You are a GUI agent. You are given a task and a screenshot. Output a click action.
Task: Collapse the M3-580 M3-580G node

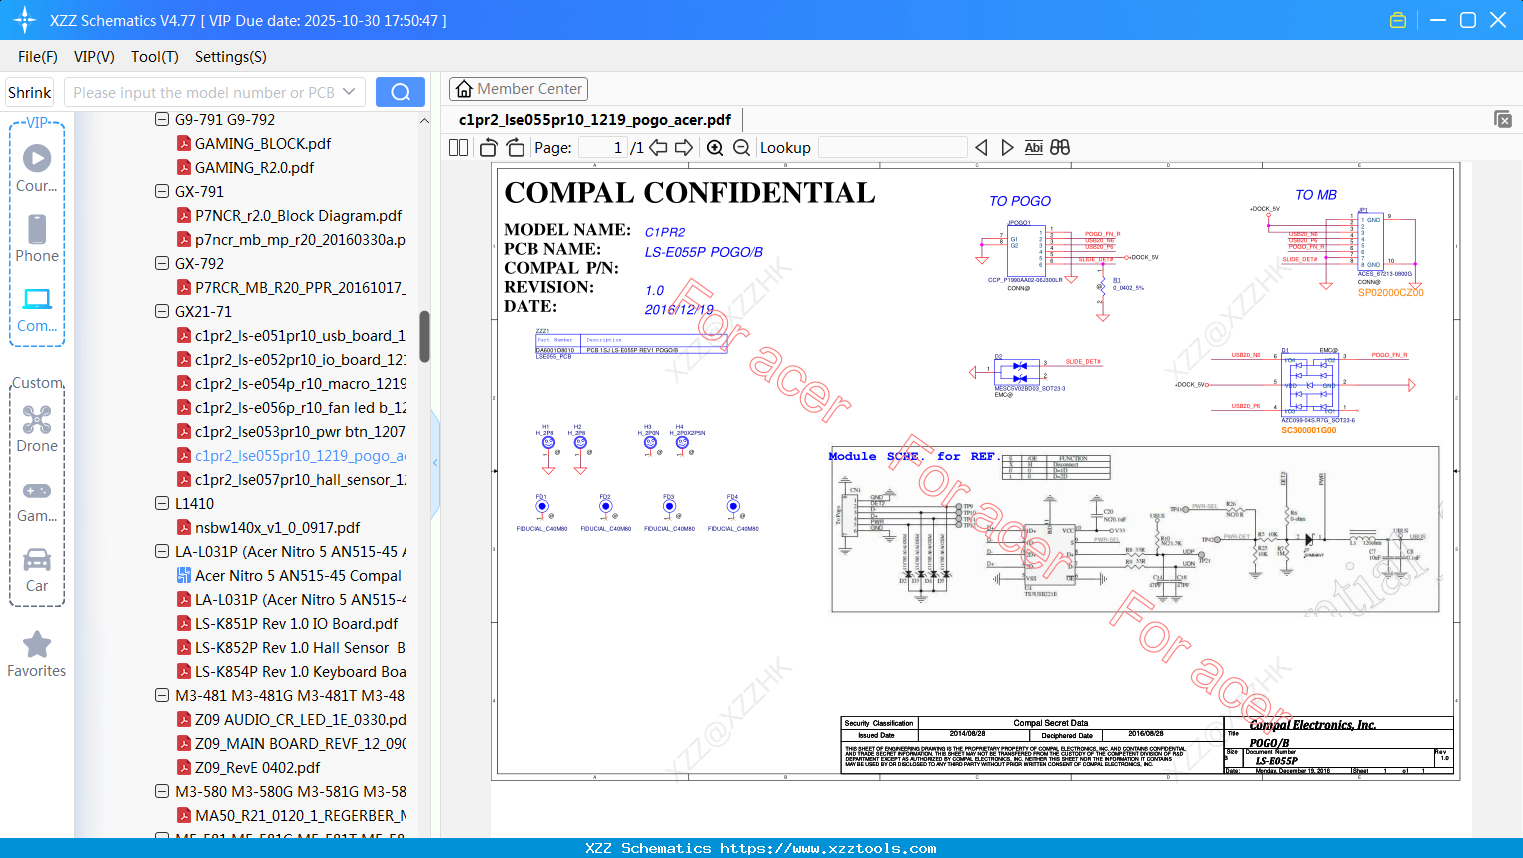click(162, 791)
